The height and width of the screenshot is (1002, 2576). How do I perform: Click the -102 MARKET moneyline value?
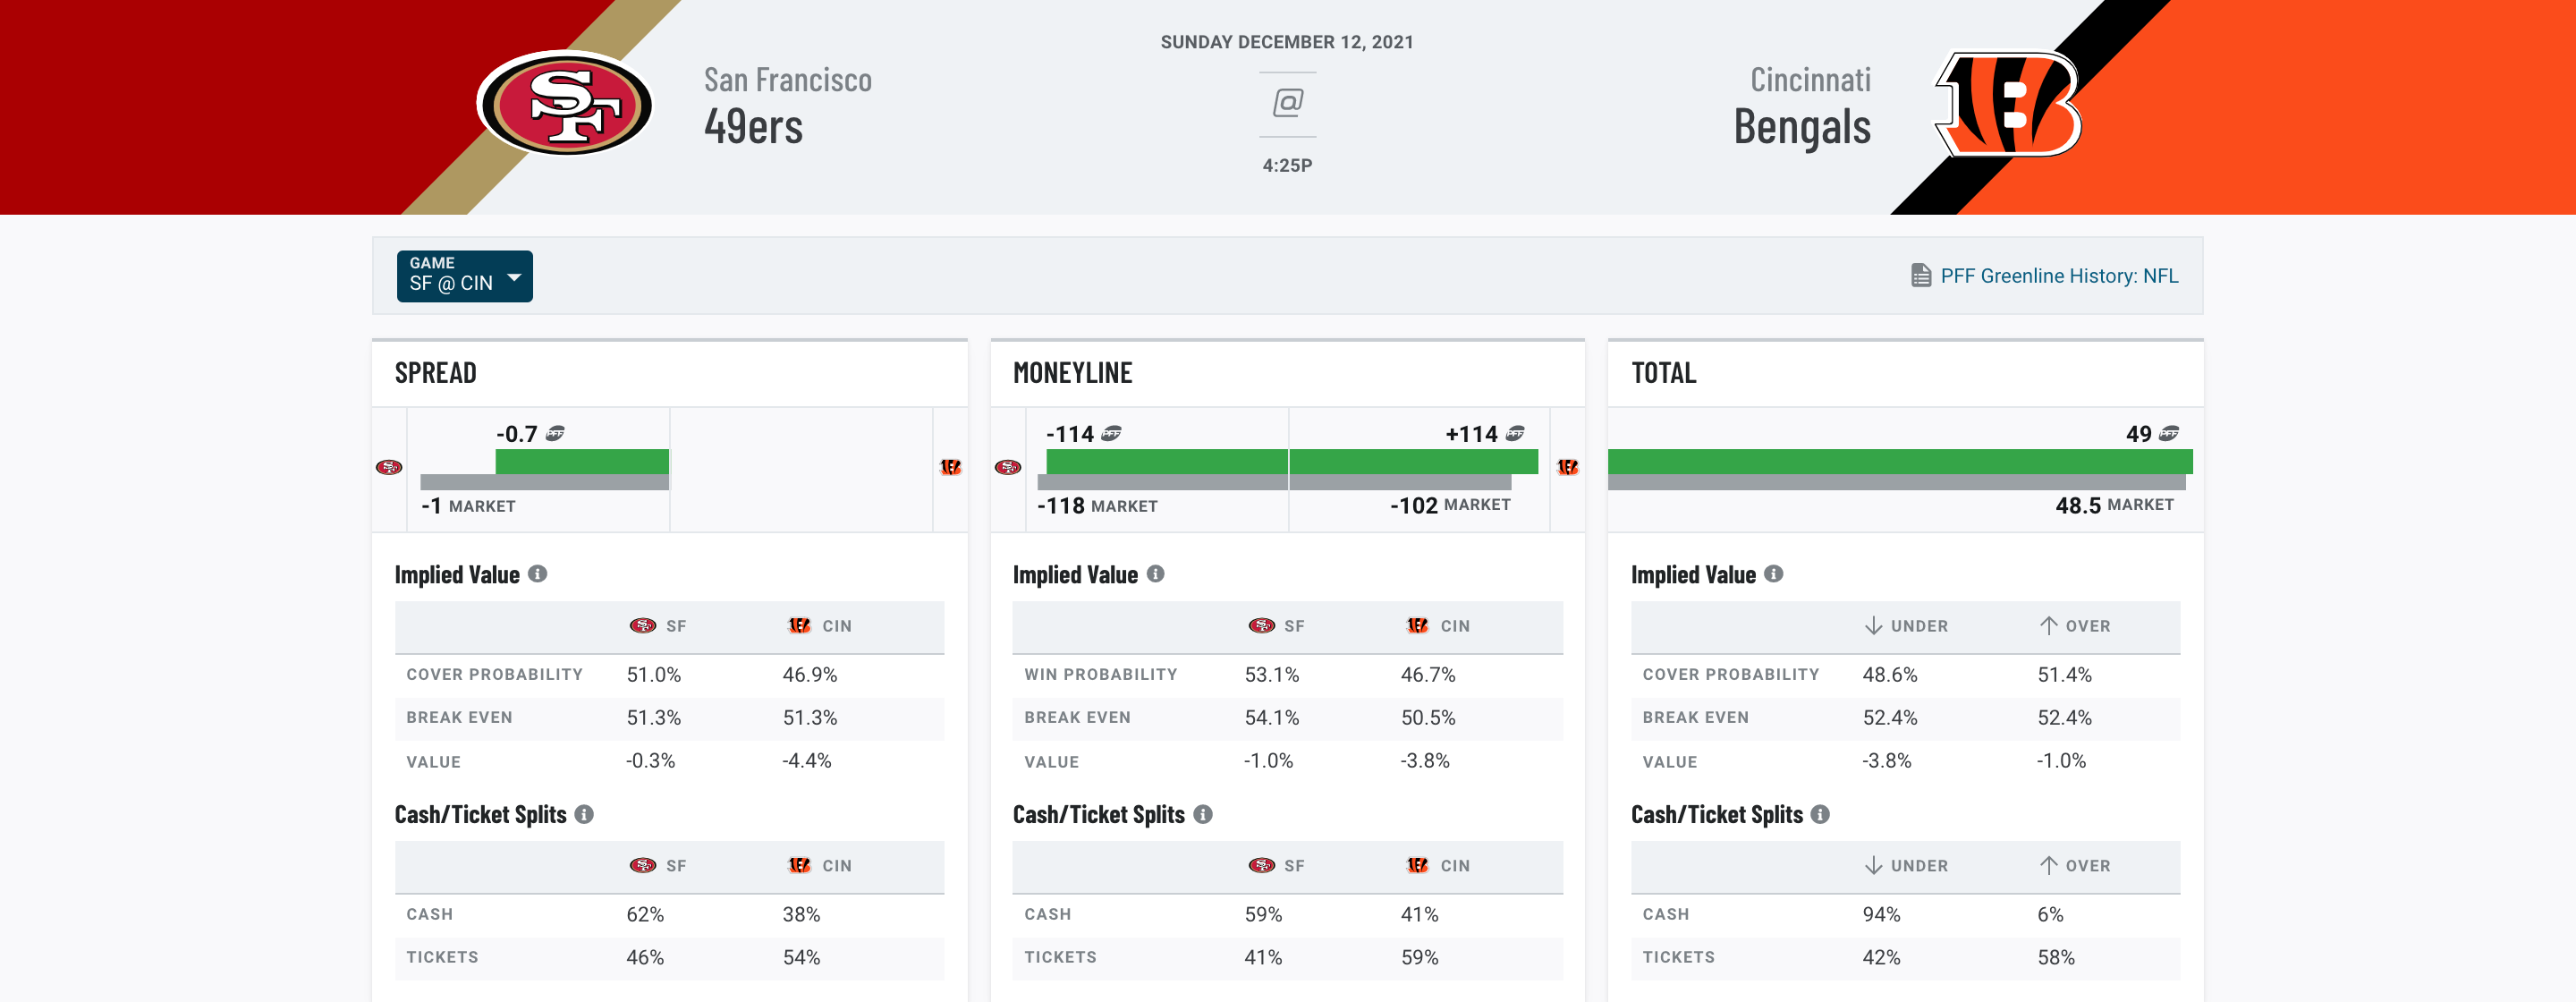[1450, 505]
